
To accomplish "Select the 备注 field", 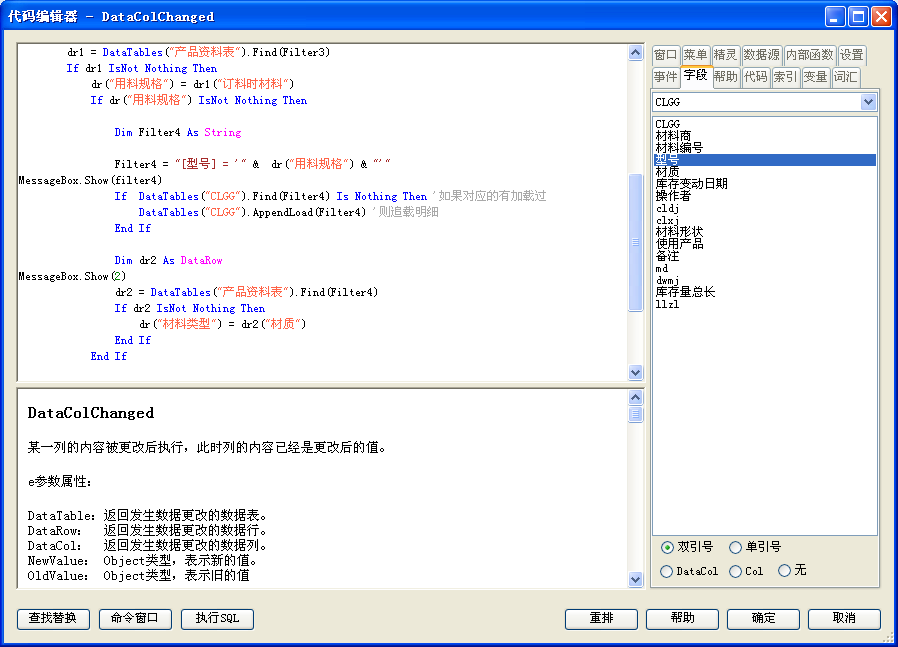I will [765, 256].
